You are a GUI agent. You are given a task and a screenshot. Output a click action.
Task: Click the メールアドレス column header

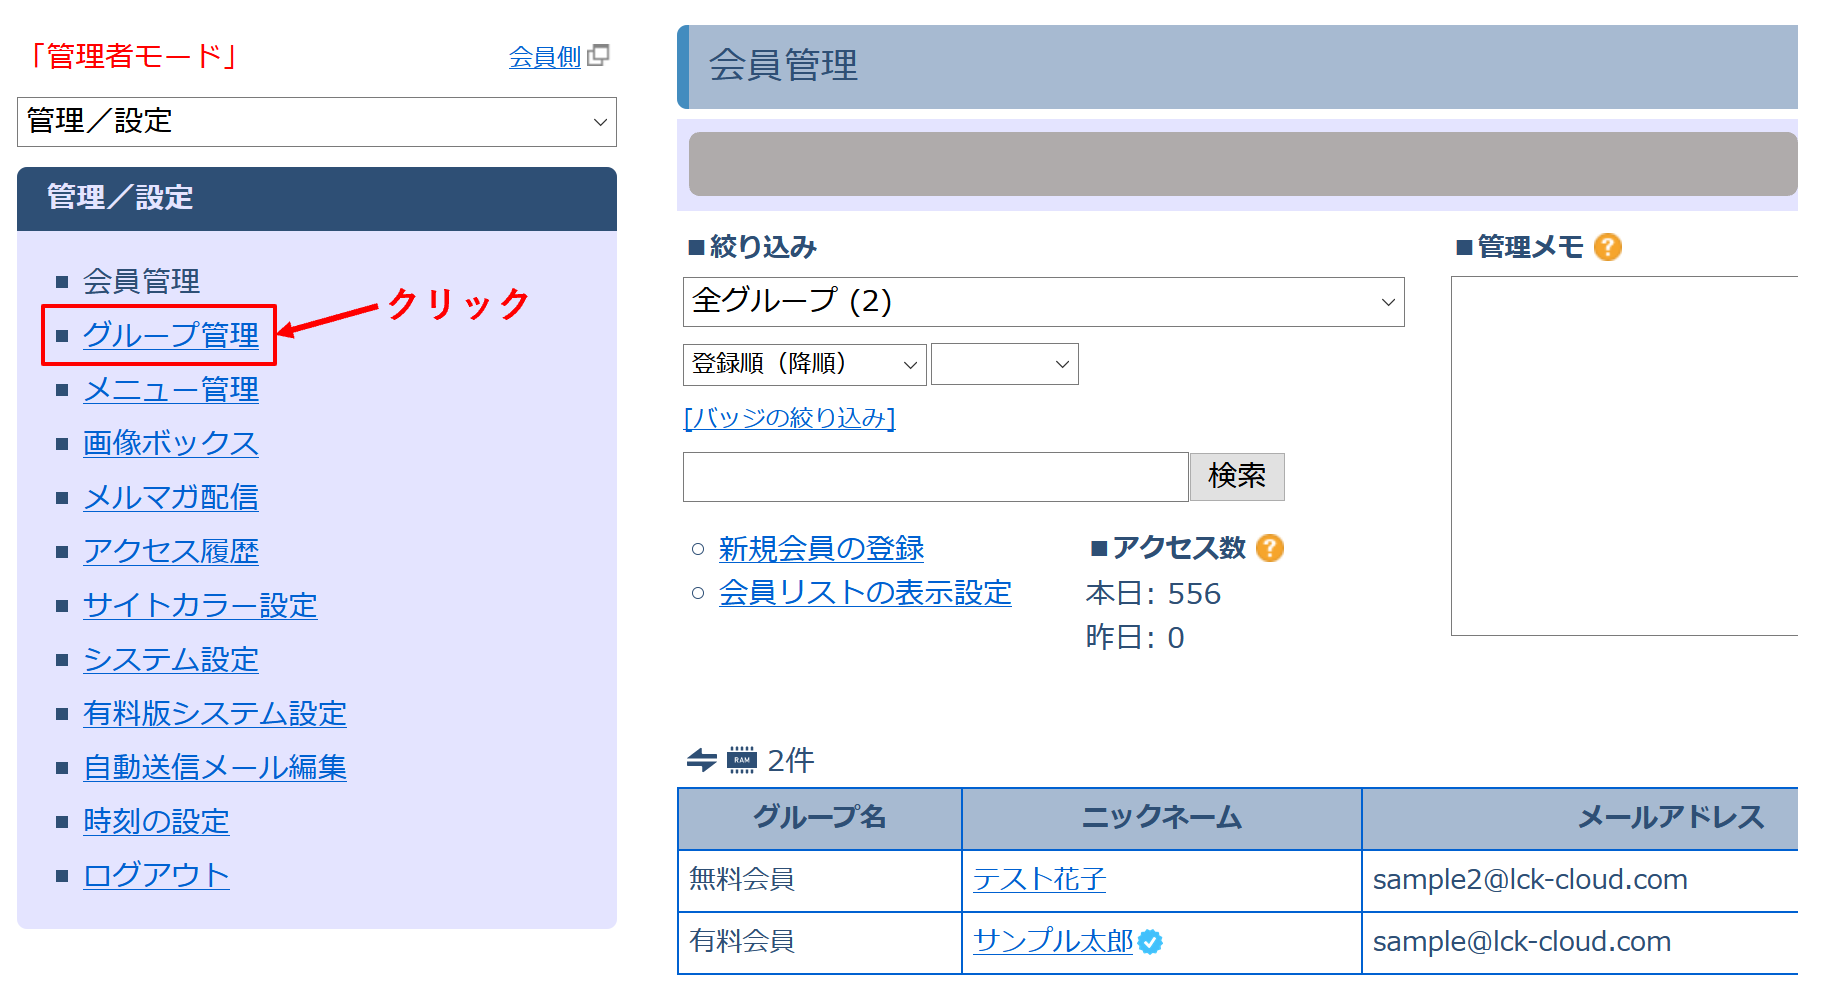pos(1581,818)
